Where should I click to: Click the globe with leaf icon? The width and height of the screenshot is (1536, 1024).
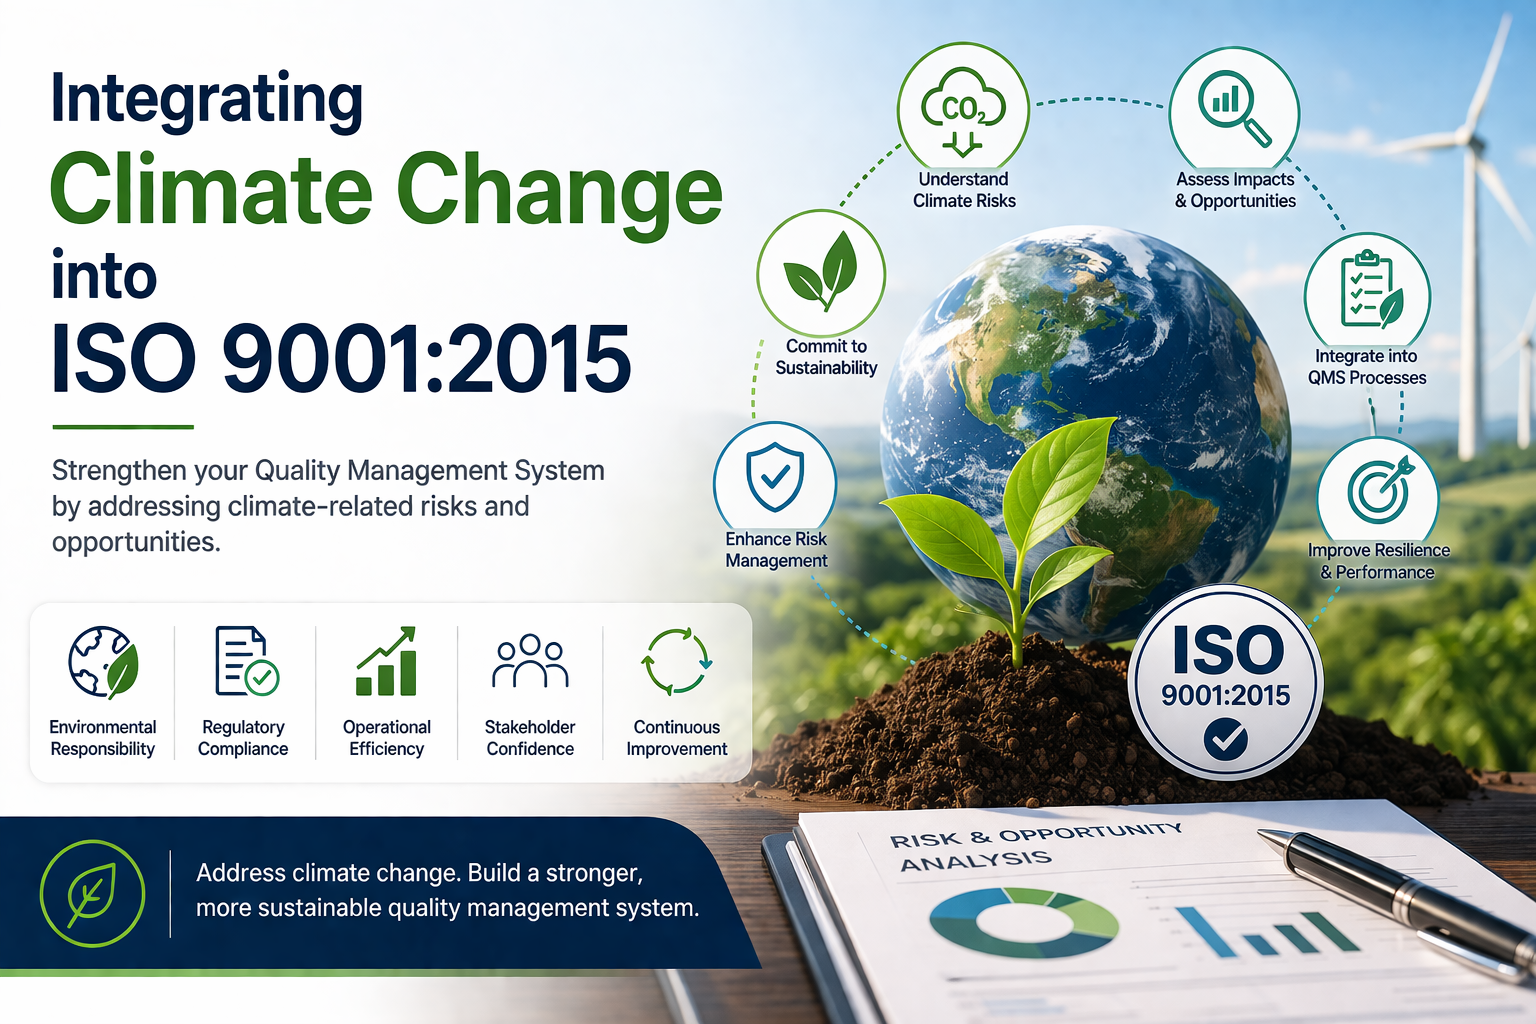pyautogui.click(x=103, y=662)
